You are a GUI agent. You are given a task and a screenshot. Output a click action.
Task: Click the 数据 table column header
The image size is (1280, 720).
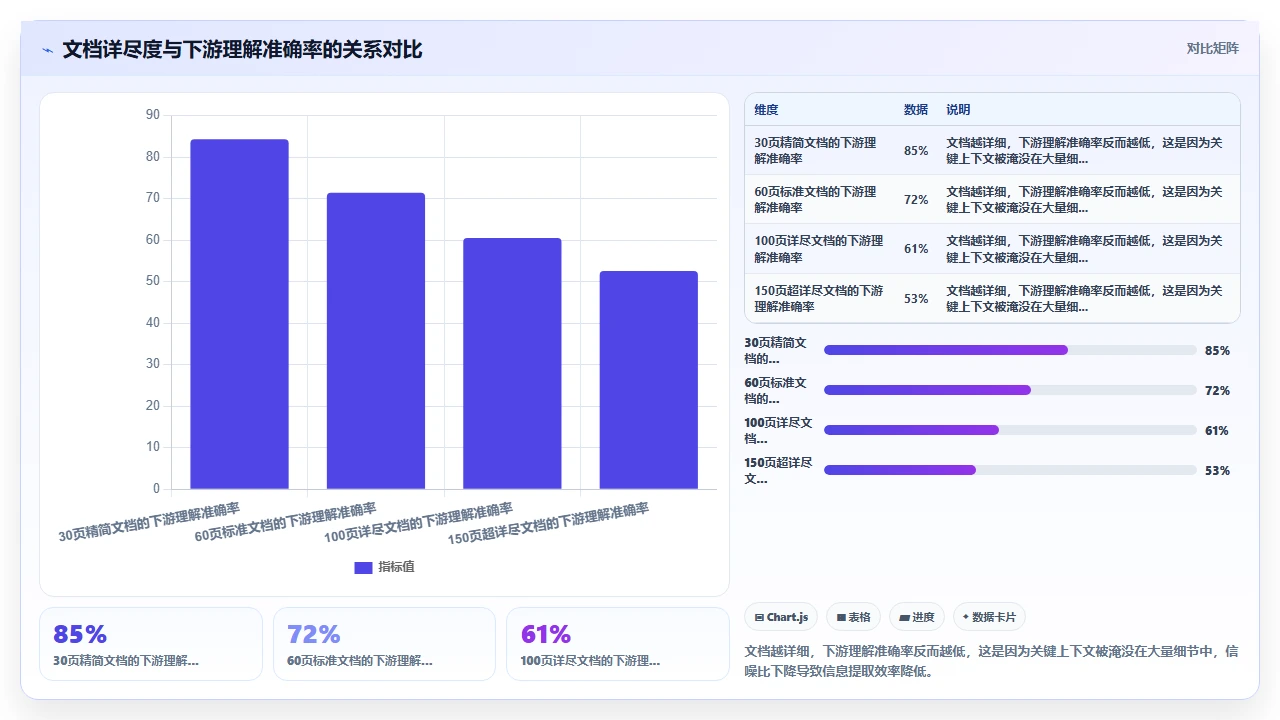(916, 110)
